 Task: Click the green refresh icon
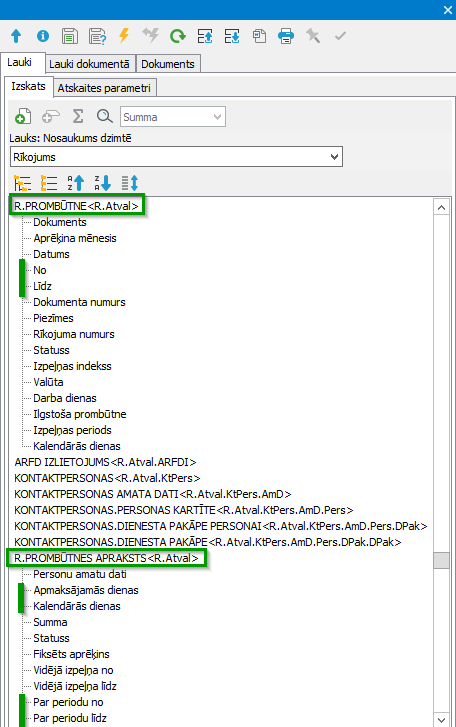click(x=177, y=36)
